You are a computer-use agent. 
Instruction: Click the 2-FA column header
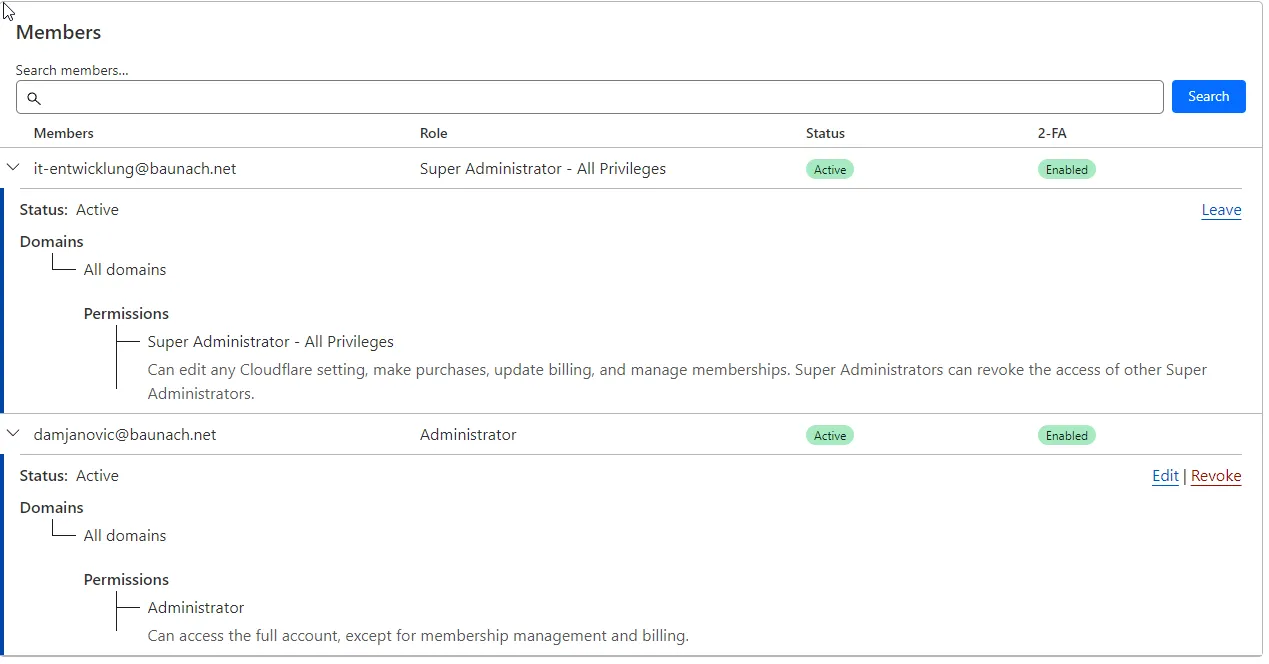click(1052, 133)
